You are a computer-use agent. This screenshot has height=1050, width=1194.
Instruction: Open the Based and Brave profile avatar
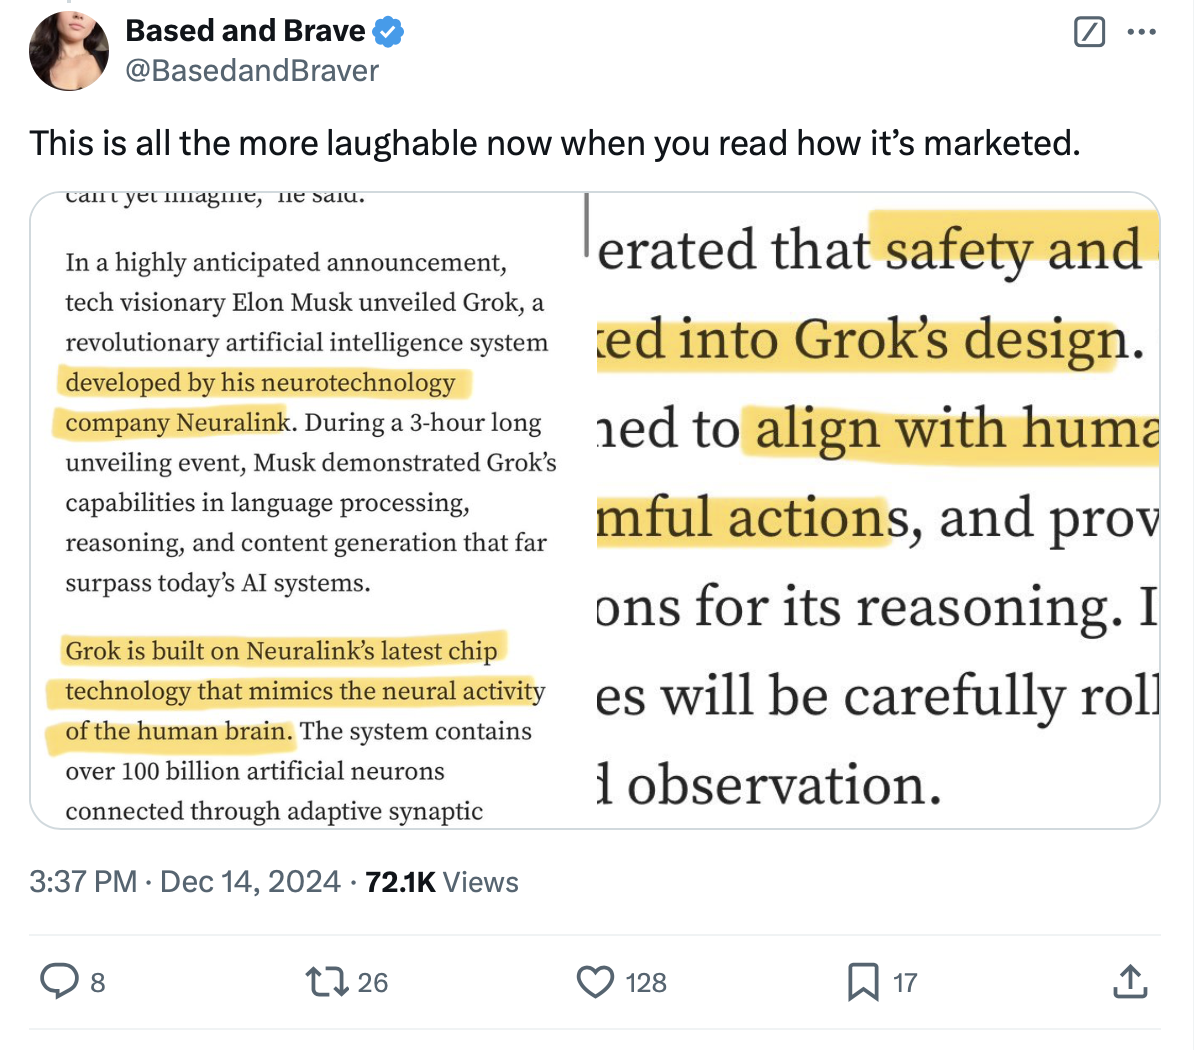point(69,51)
